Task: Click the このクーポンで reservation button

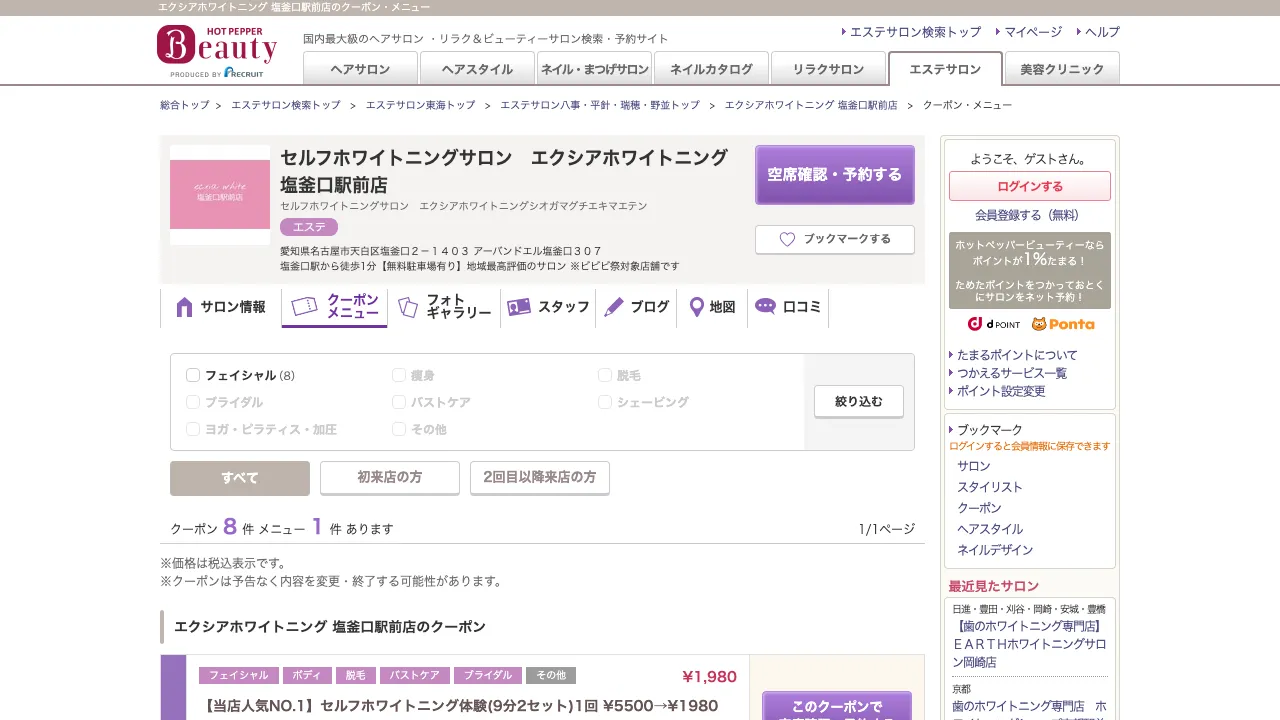Action: pos(837,706)
